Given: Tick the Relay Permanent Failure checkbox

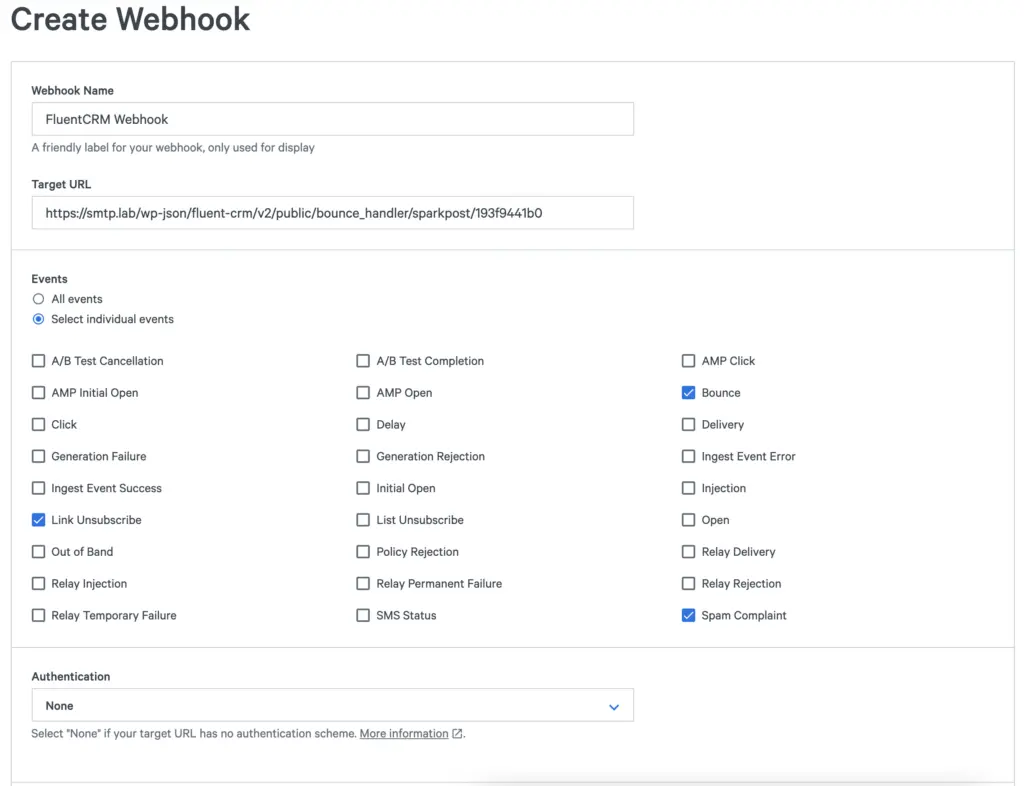Looking at the screenshot, I should point(363,584).
